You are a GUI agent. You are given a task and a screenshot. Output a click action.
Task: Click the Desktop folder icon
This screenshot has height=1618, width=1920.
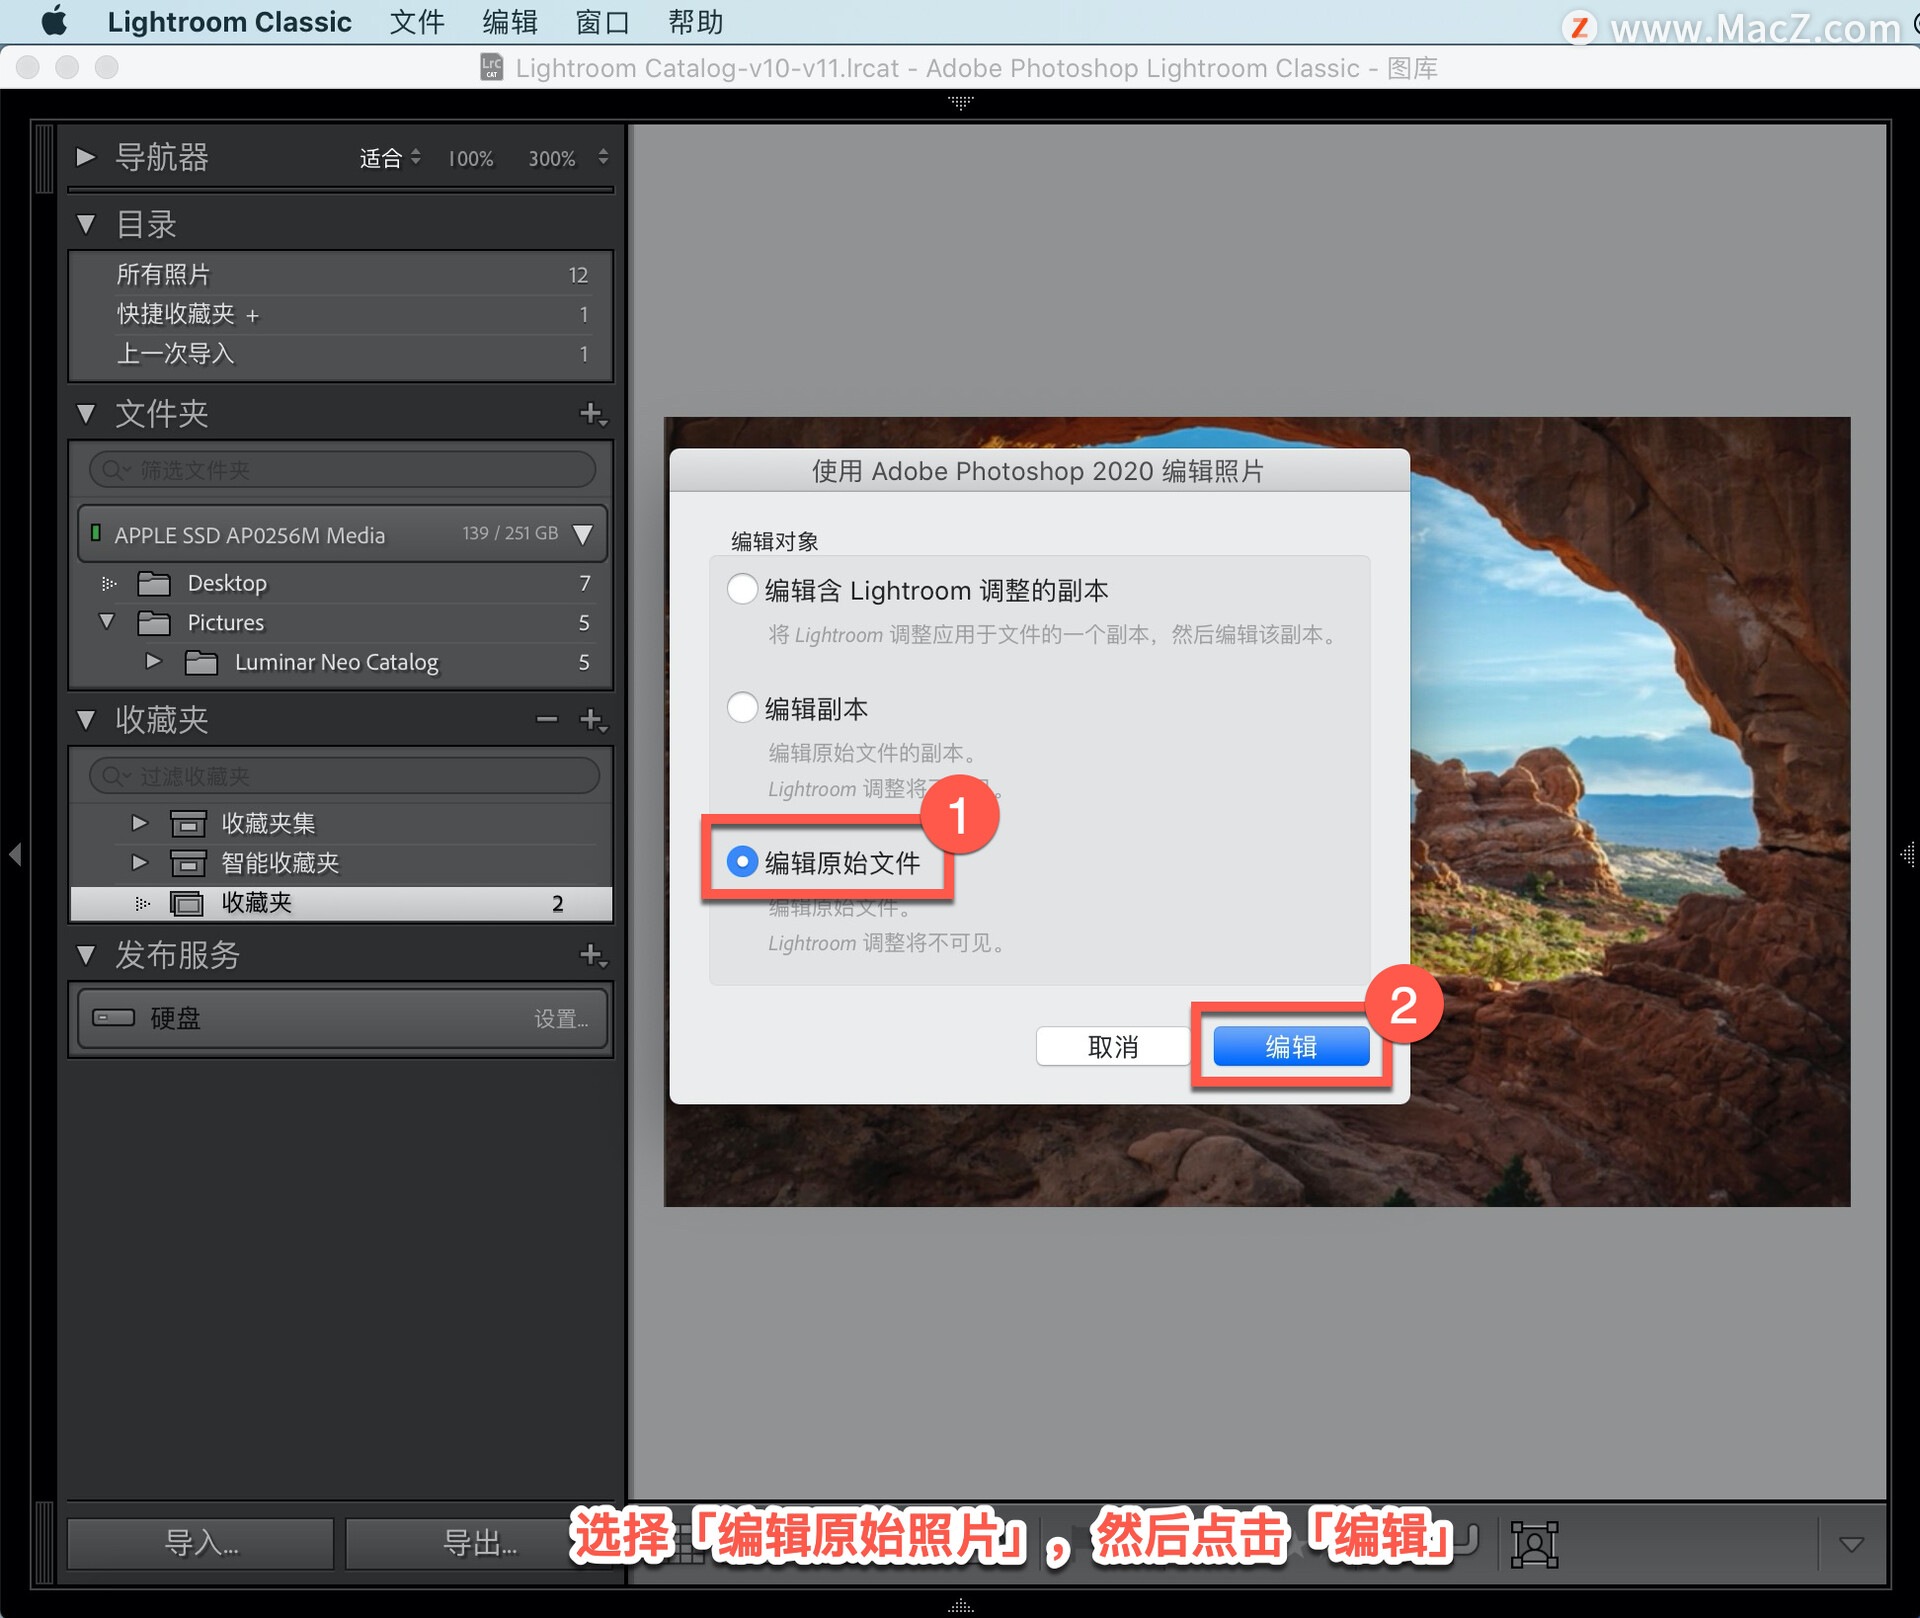pyautogui.click(x=154, y=583)
